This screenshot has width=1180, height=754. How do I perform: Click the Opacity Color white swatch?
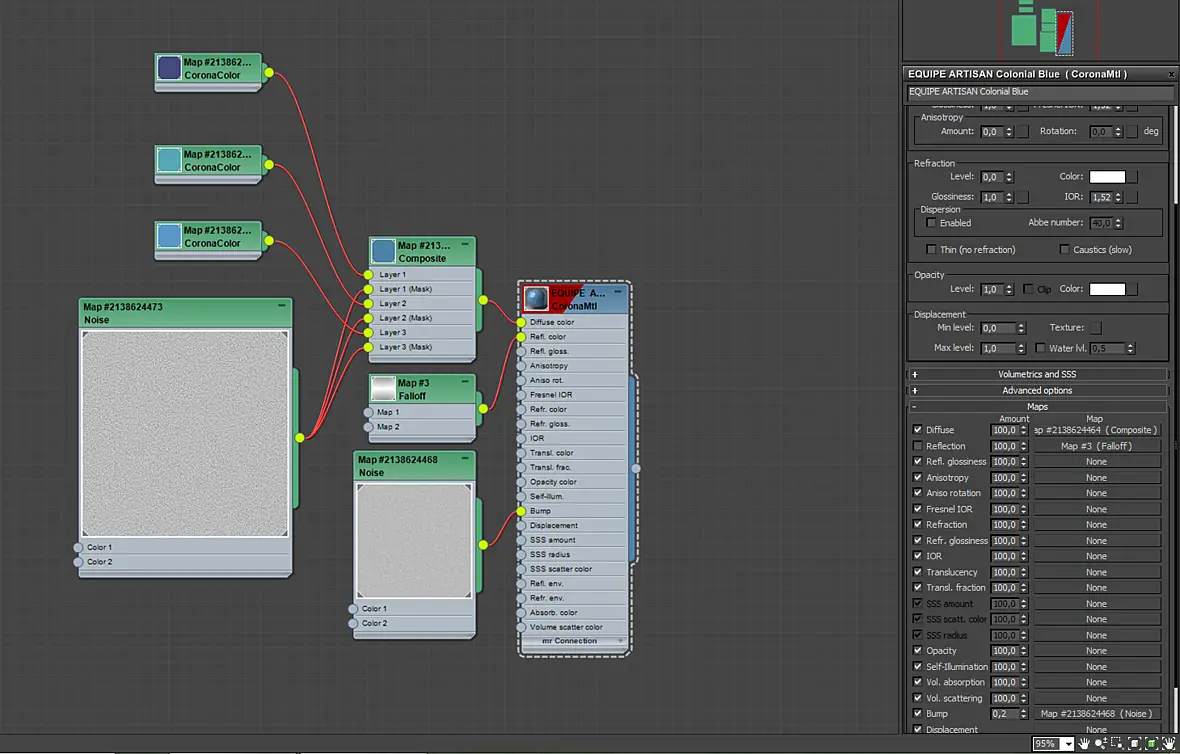(x=1107, y=289)
